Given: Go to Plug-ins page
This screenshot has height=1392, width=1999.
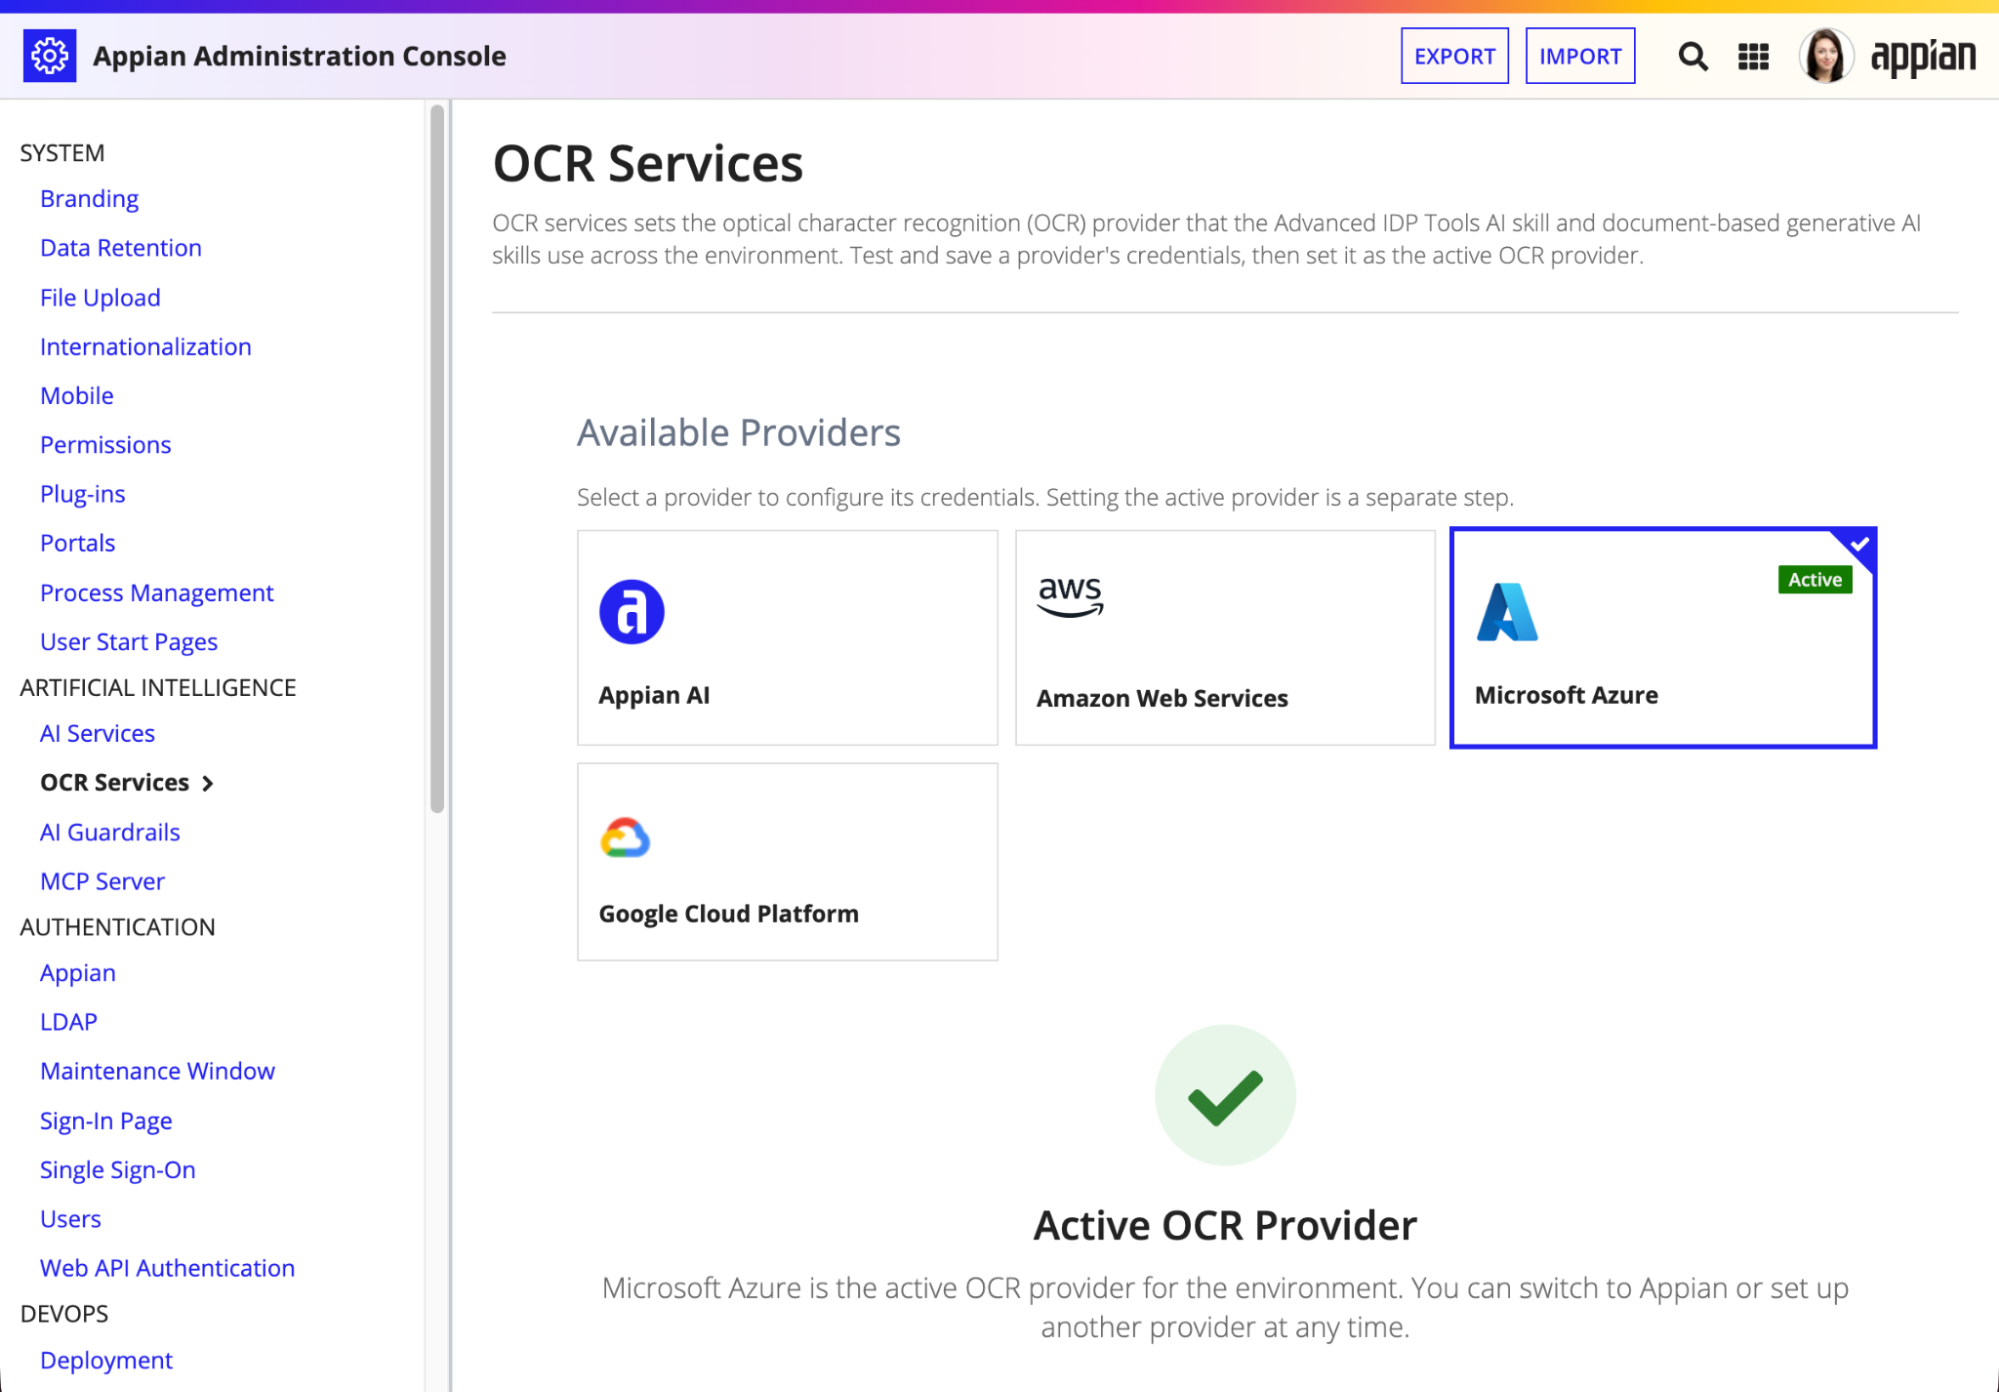Looking at the screenshot, I should click(83, 494).
